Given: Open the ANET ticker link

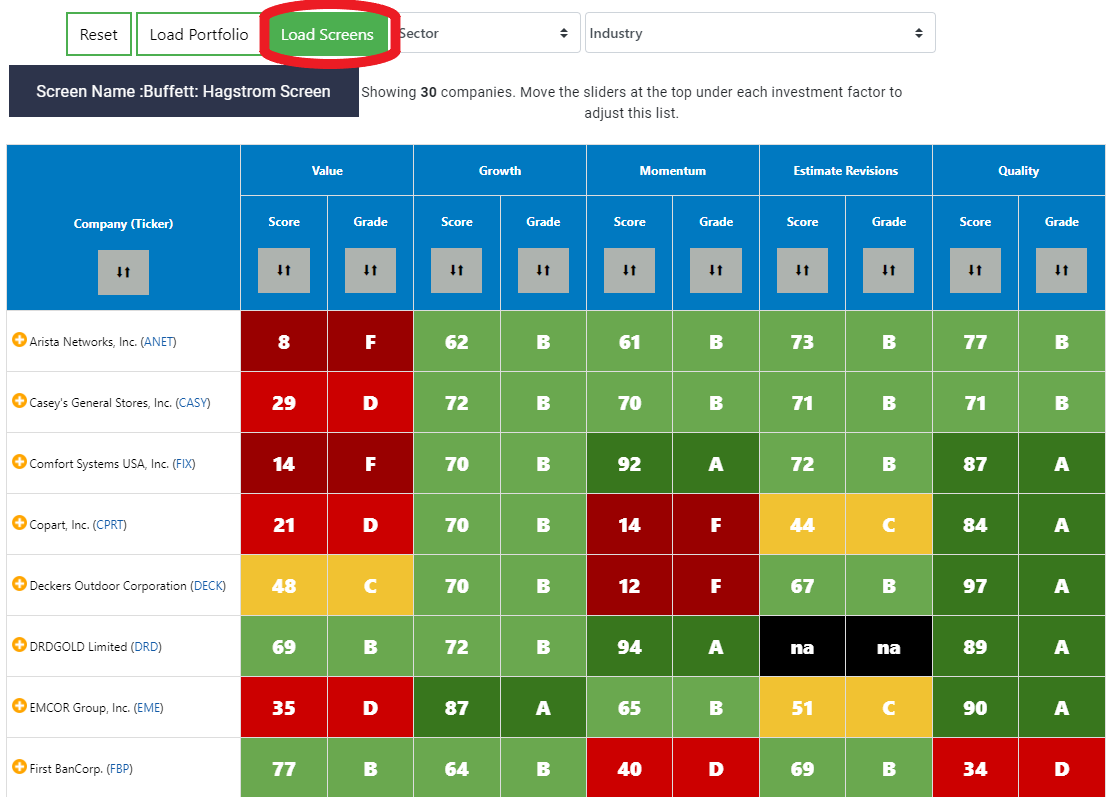Looking at the screenshot, I should point(158,342).
